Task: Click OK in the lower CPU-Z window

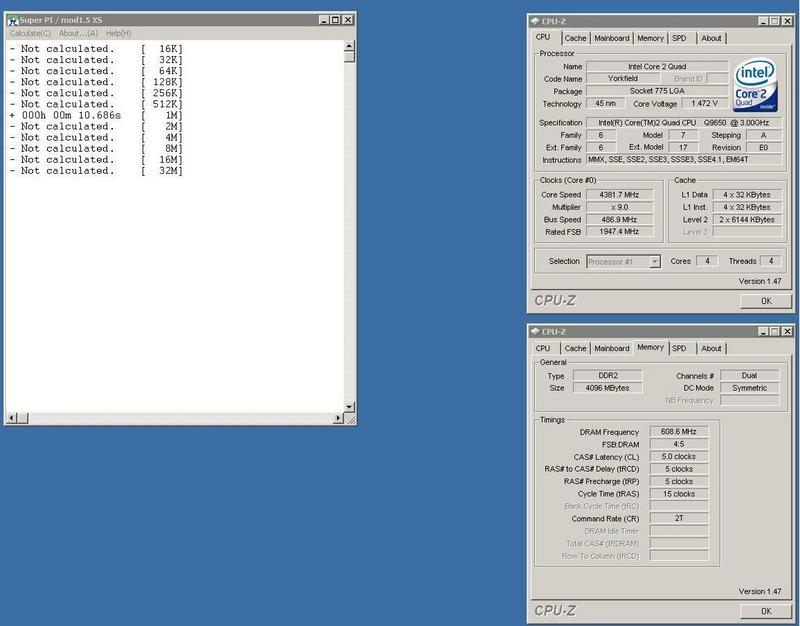Action: [x=766, y=611]
